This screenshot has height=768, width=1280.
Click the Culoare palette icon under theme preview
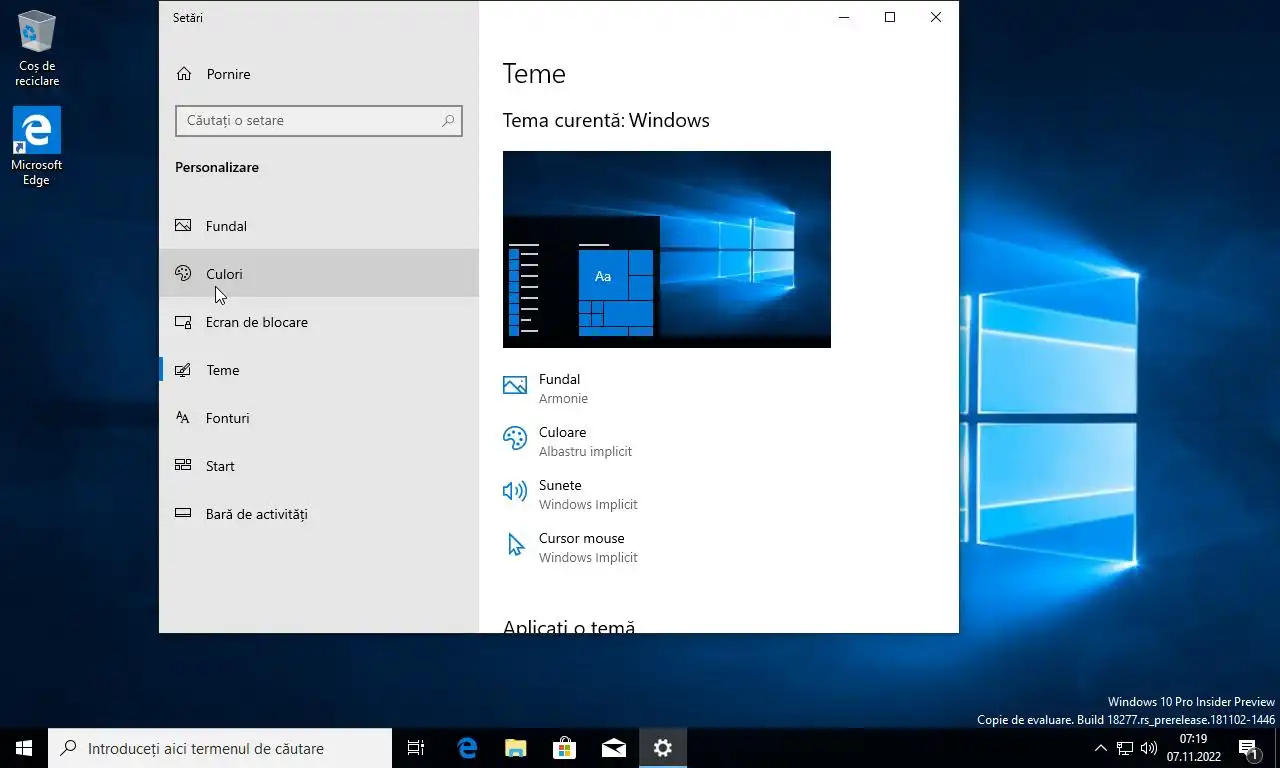515,438
